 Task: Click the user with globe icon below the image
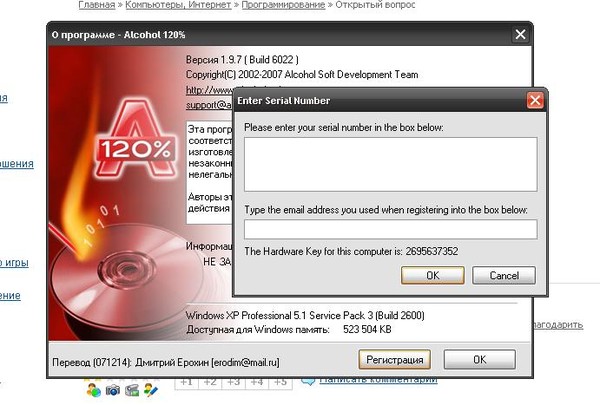tap(94, 390)
